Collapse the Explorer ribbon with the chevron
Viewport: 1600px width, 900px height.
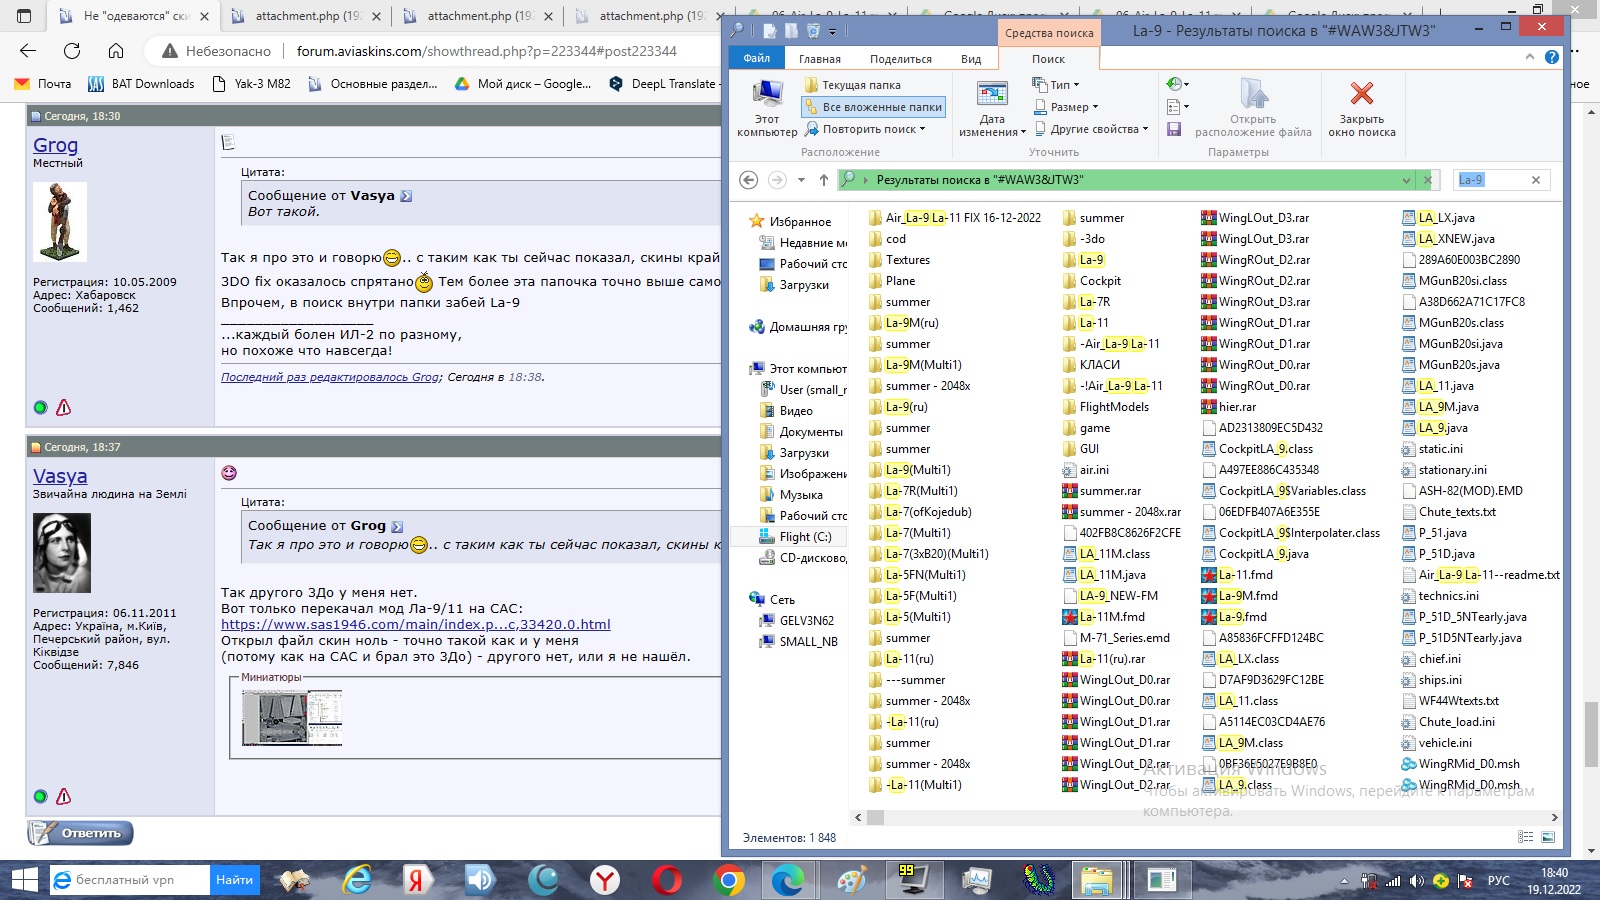click(1530, 57)
